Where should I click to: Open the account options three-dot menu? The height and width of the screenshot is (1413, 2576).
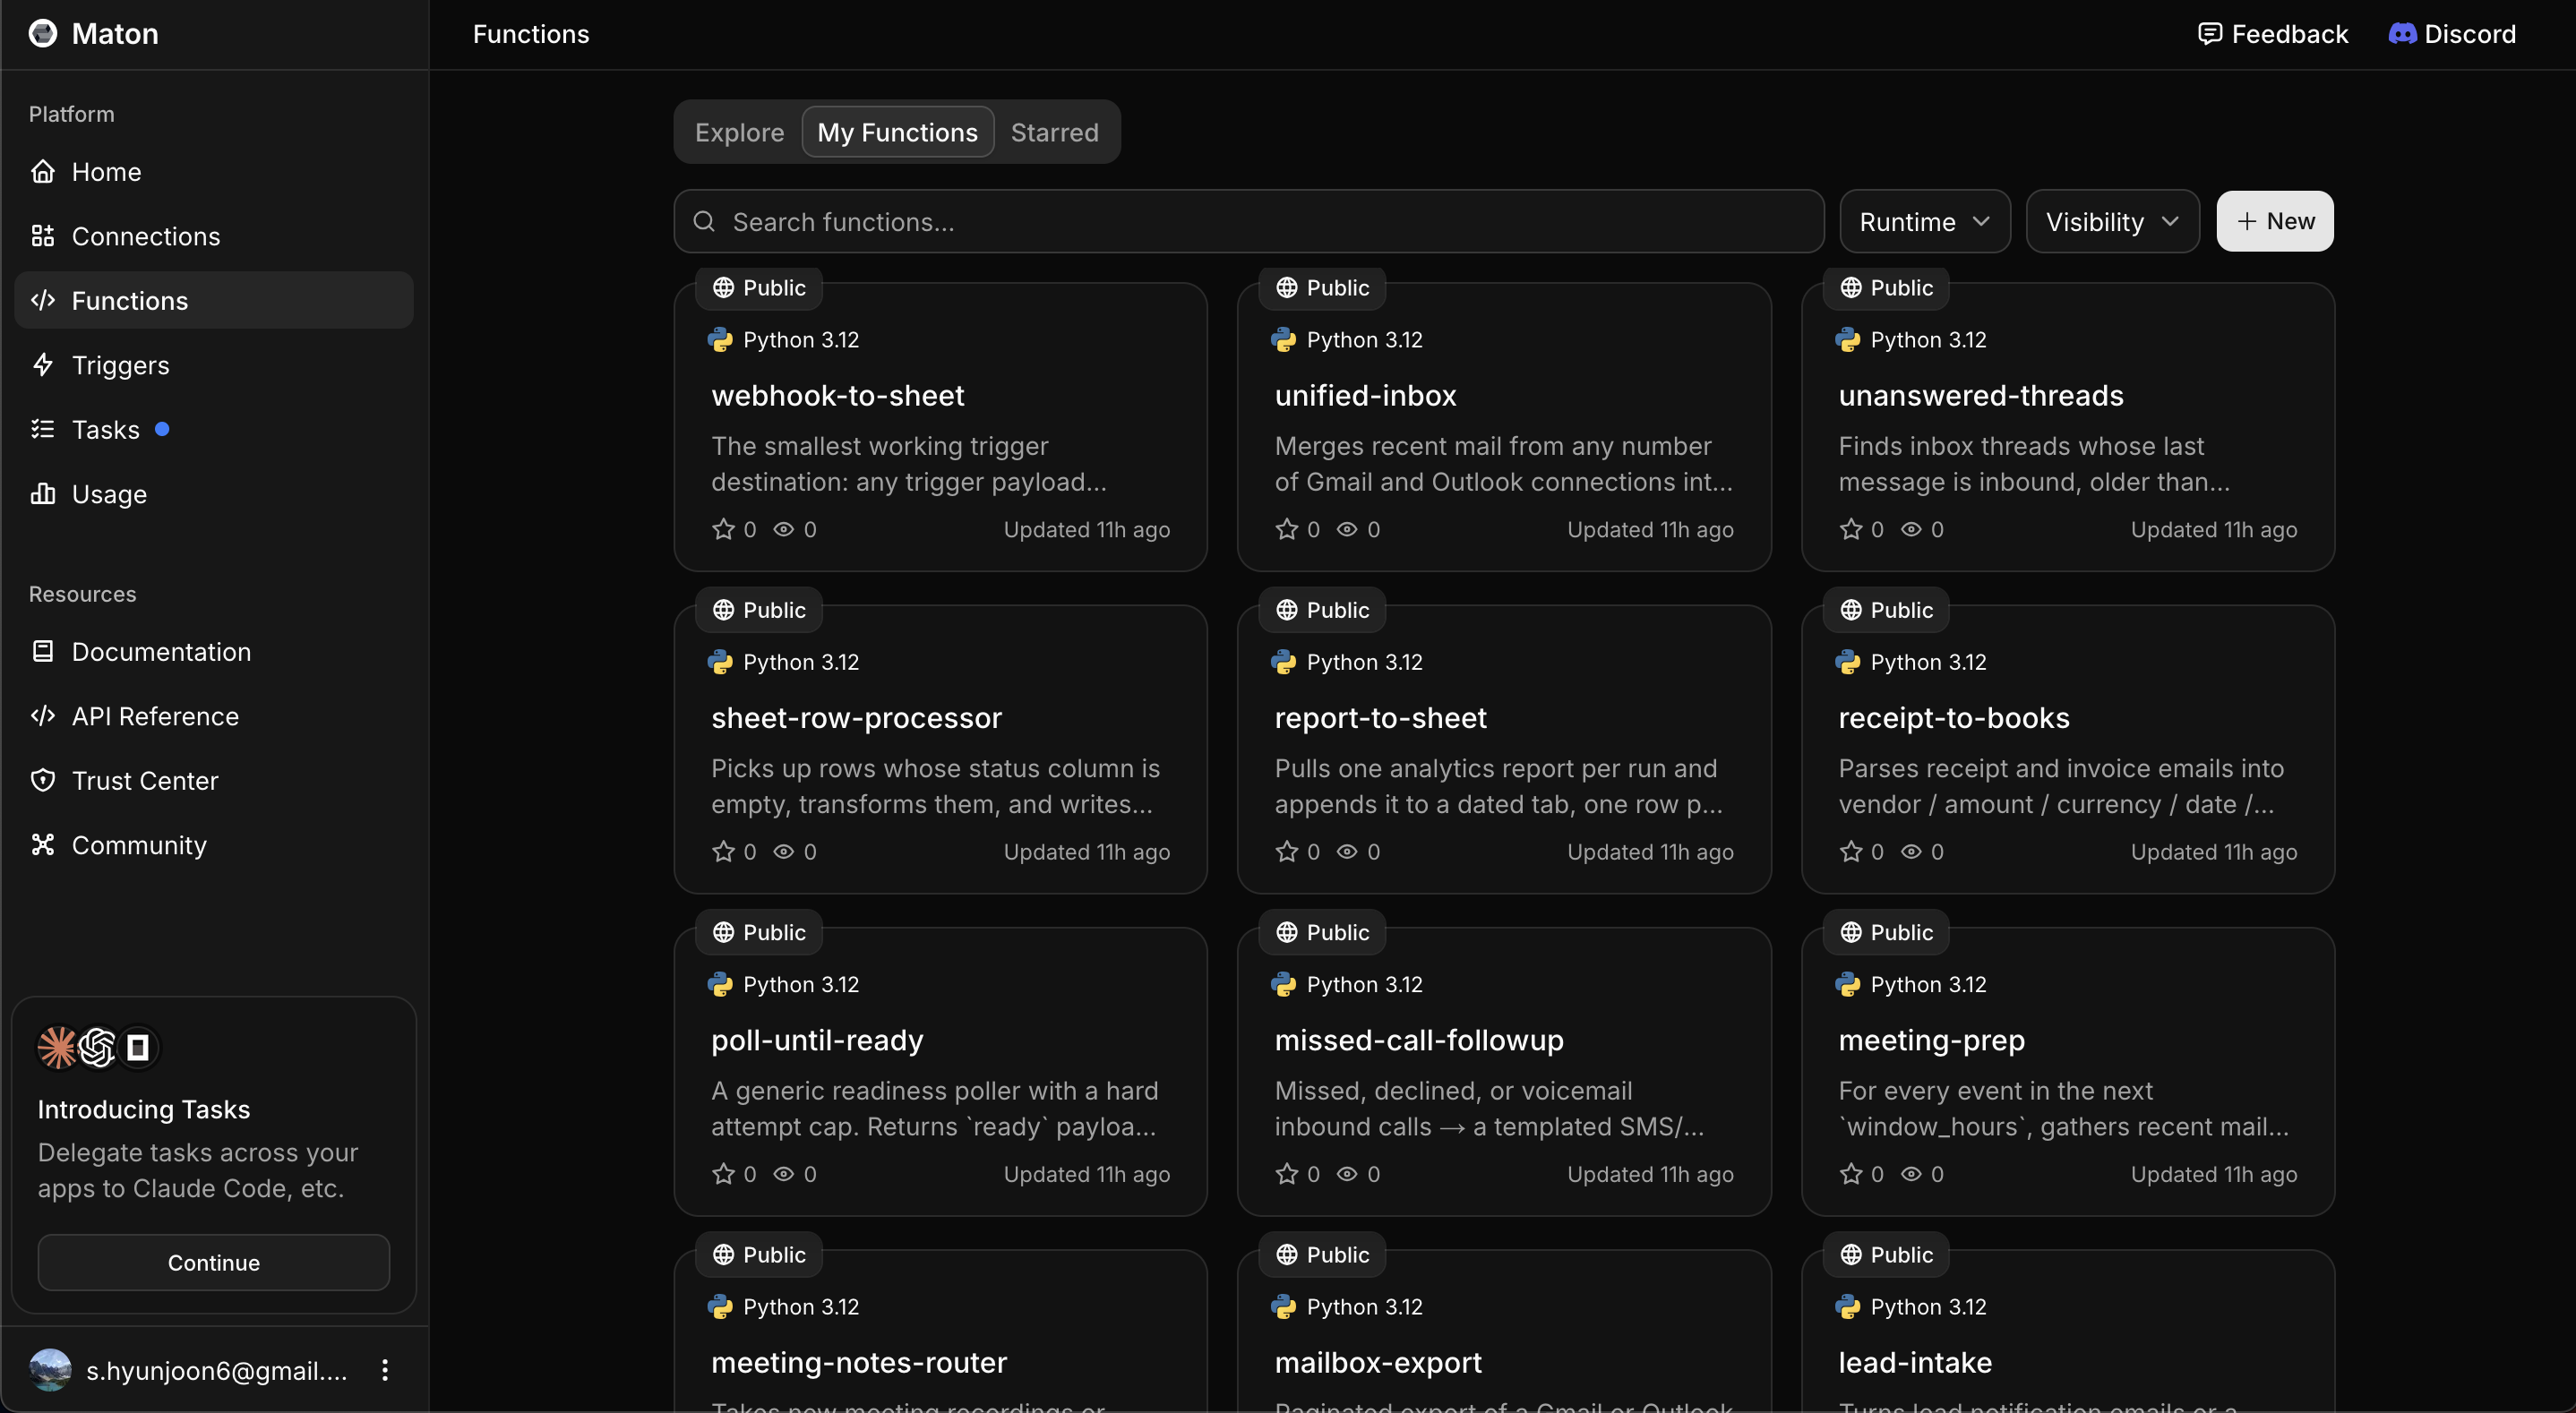point(385,1370)
